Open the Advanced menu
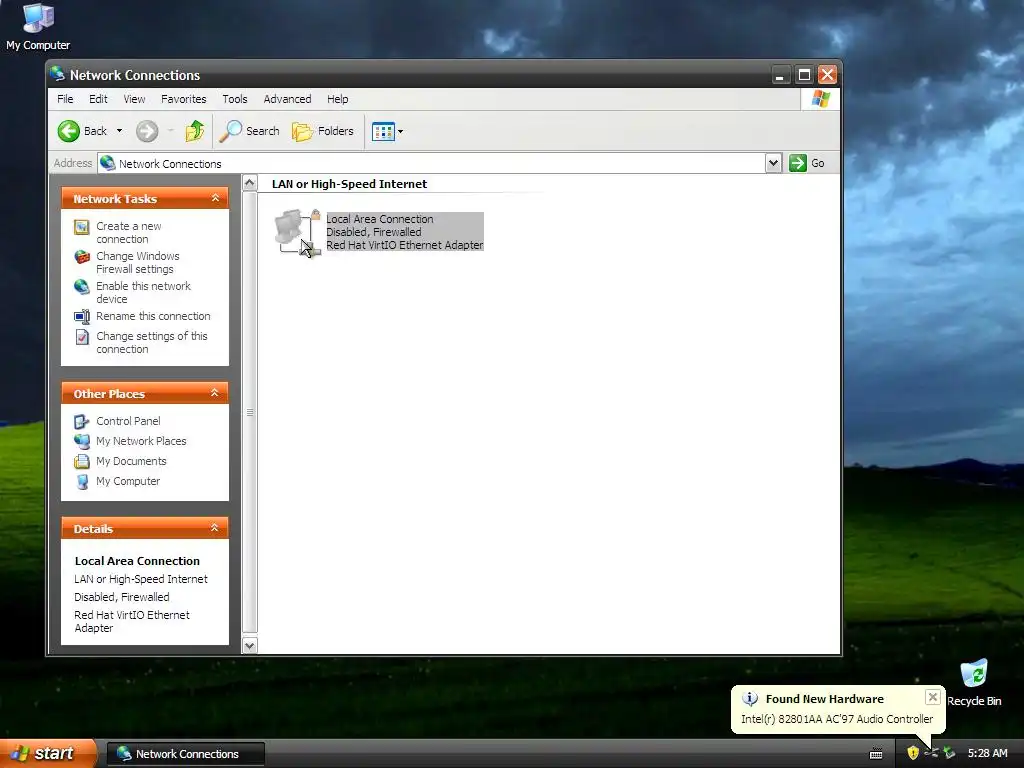The image size is (1024, 768). click(287, 99)
